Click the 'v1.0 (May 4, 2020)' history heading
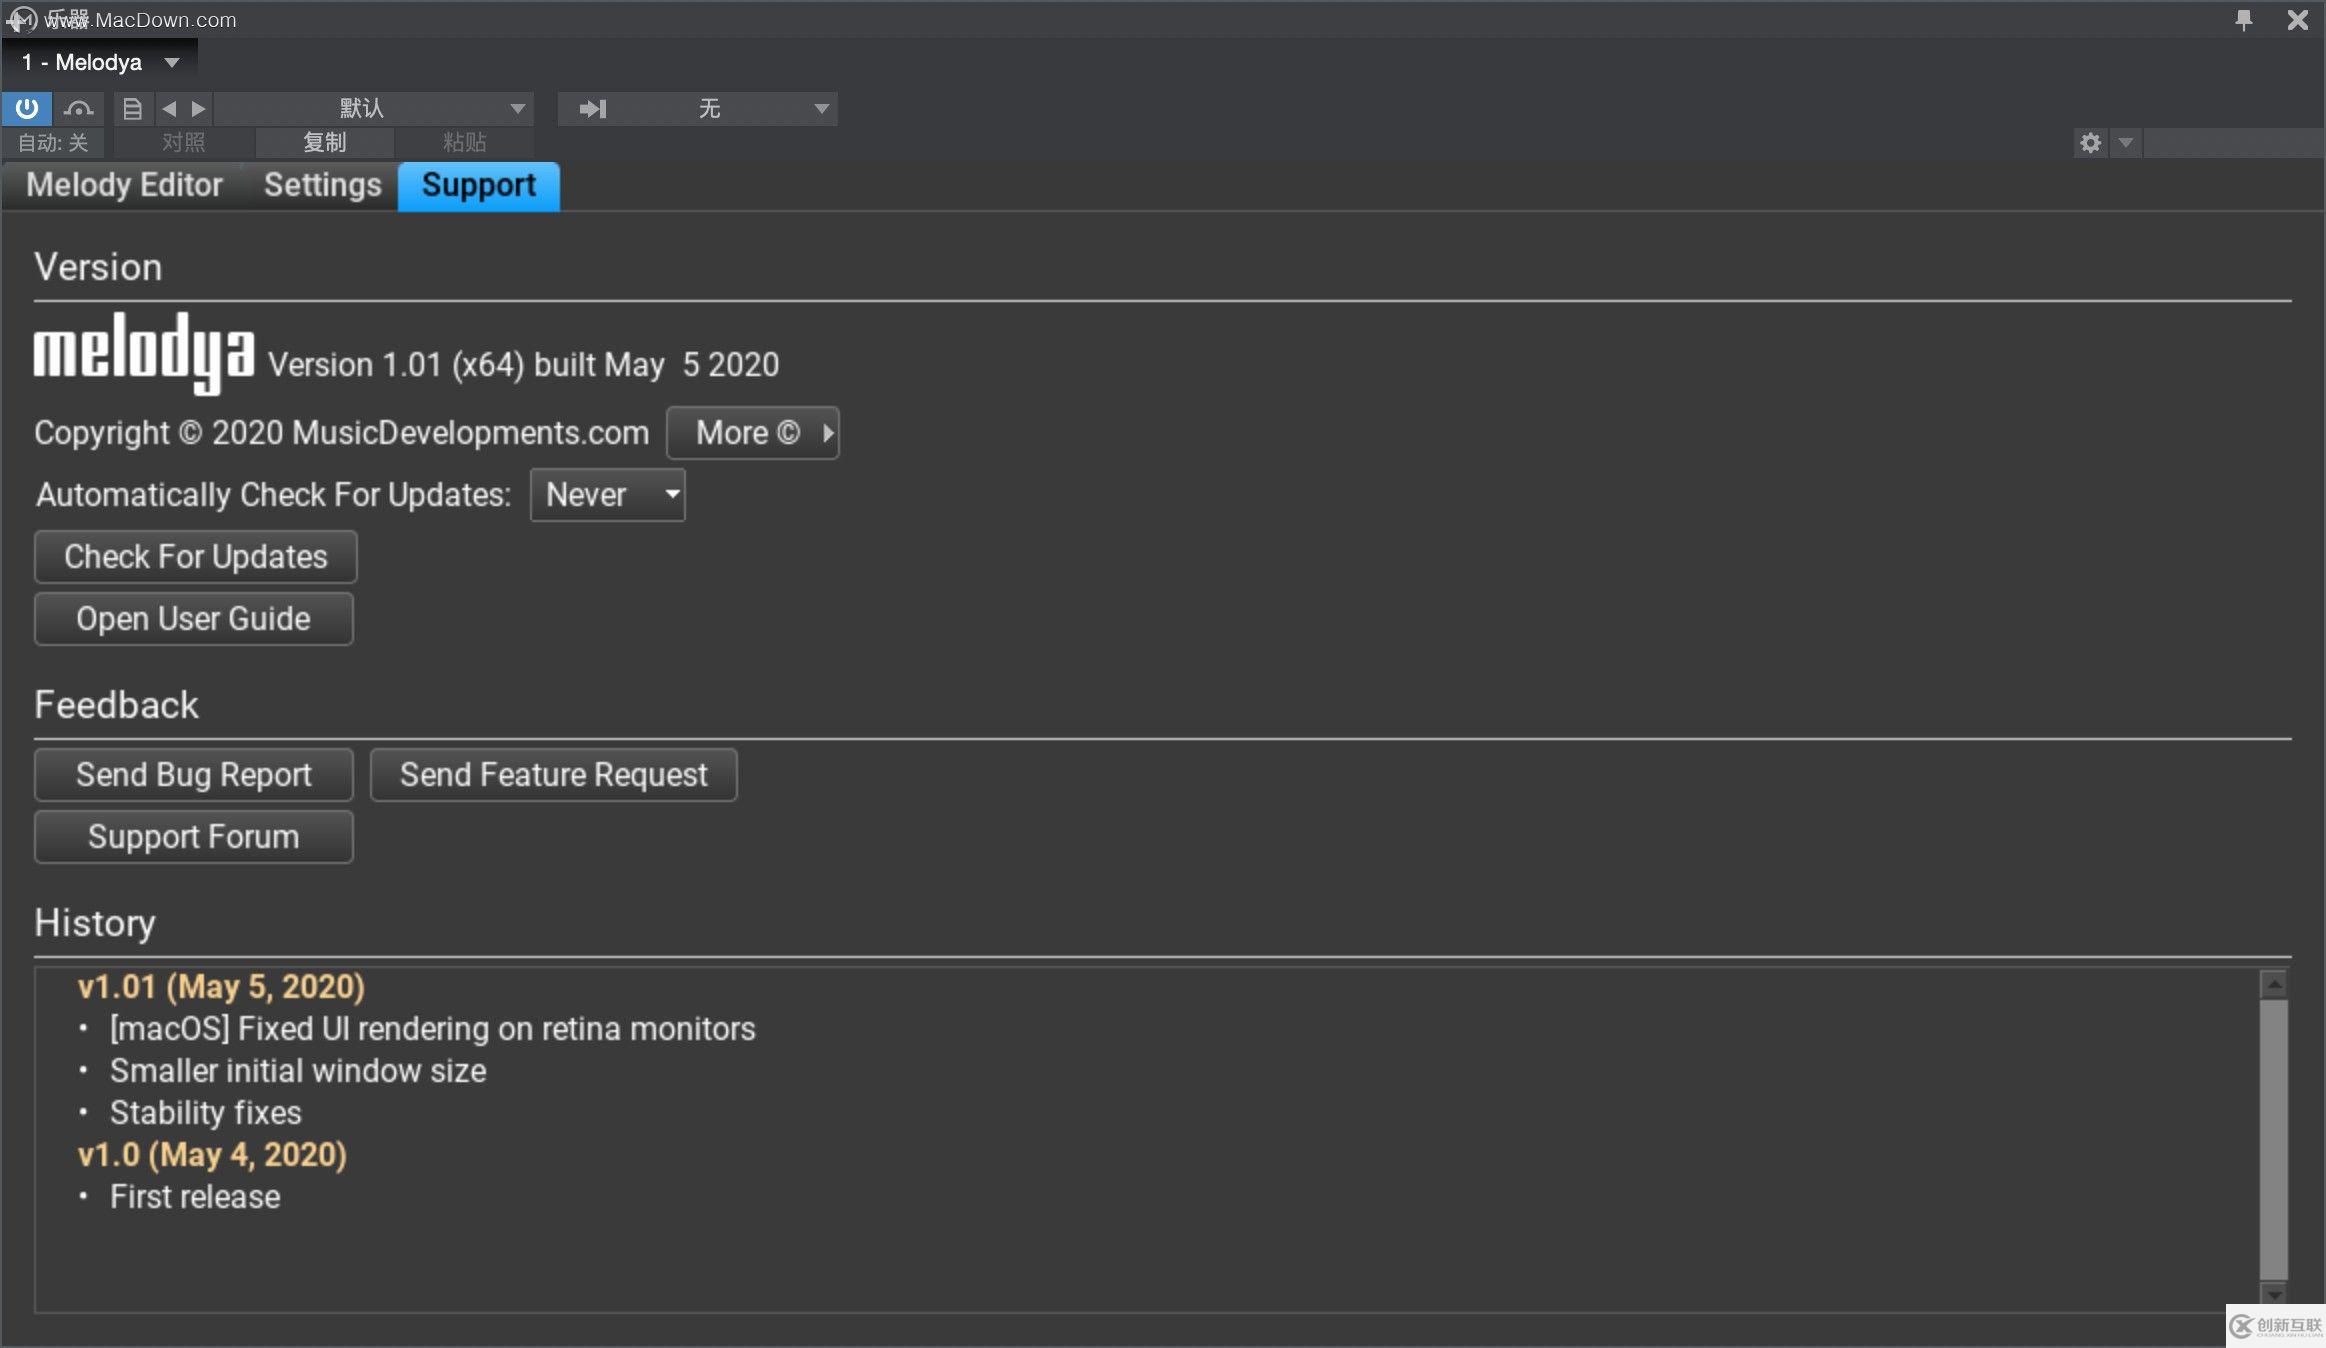The image size is (2326, 1348). (x=212, y=1155)
